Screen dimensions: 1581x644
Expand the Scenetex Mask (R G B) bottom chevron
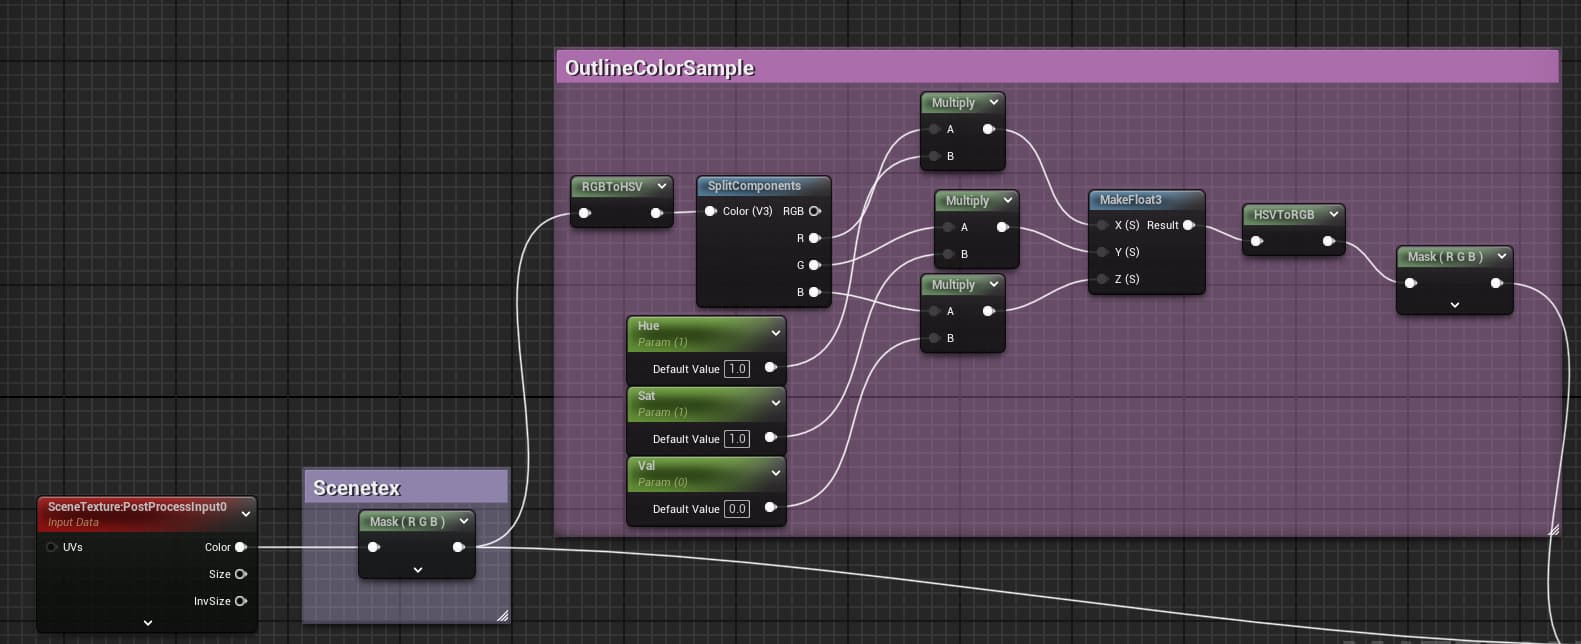coord(418,570)
